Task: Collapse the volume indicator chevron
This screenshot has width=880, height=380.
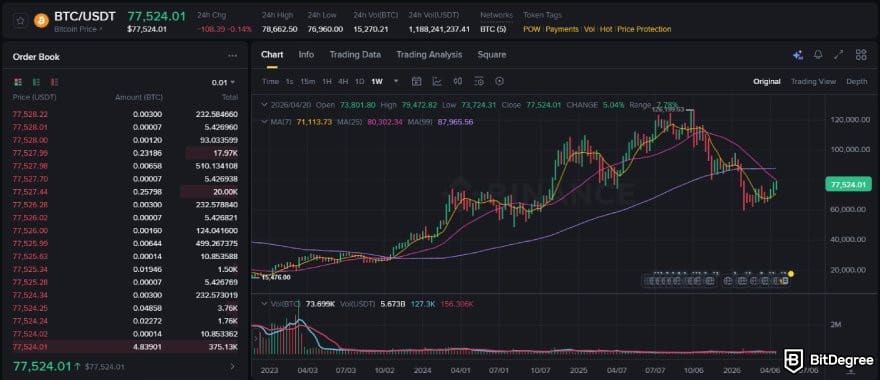Action: (x=265, y=304)
